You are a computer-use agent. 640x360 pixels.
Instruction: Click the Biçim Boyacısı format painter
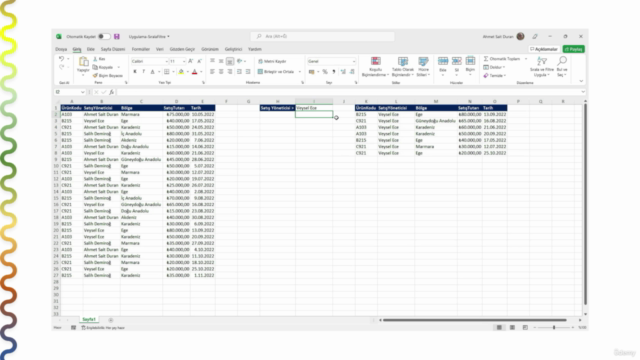pos(108,76)
